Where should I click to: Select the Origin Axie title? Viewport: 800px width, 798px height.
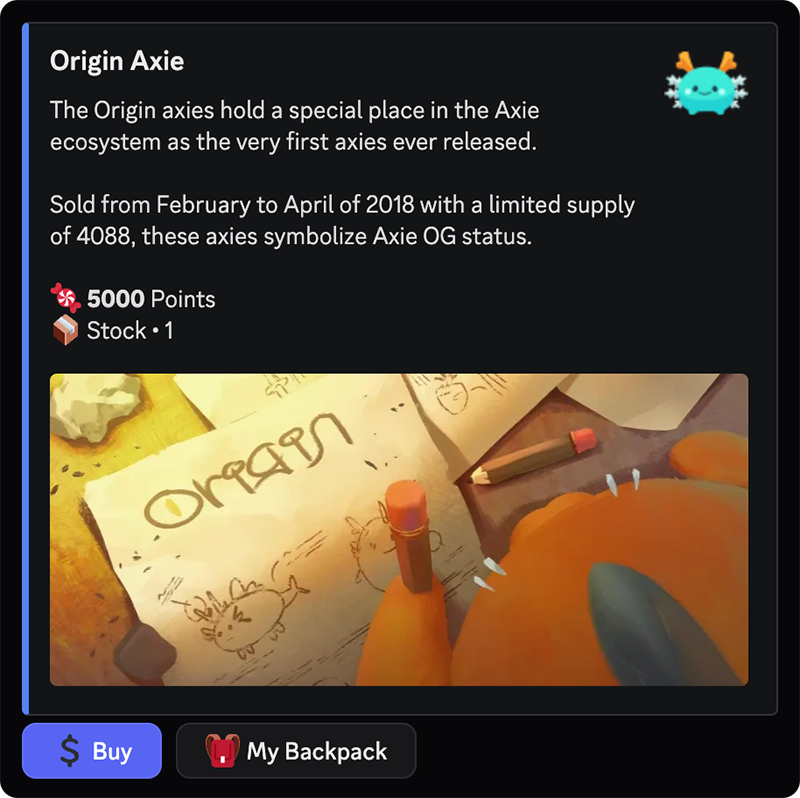(x=117, y=61)
